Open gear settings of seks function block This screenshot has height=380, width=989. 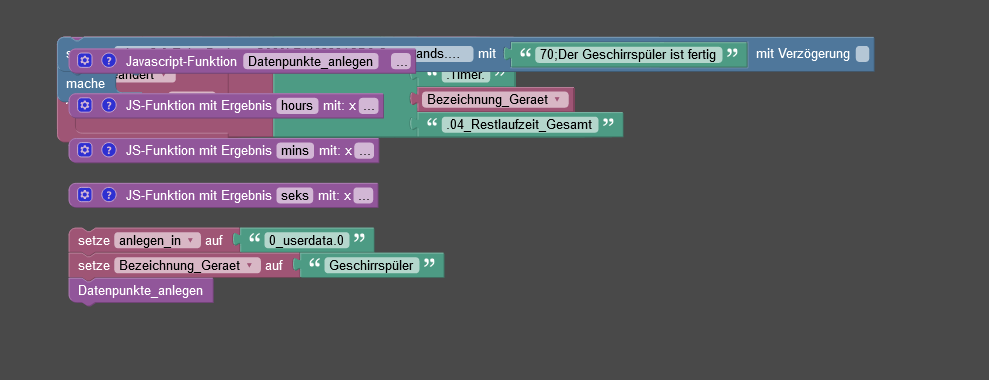(x=85, y=194)
